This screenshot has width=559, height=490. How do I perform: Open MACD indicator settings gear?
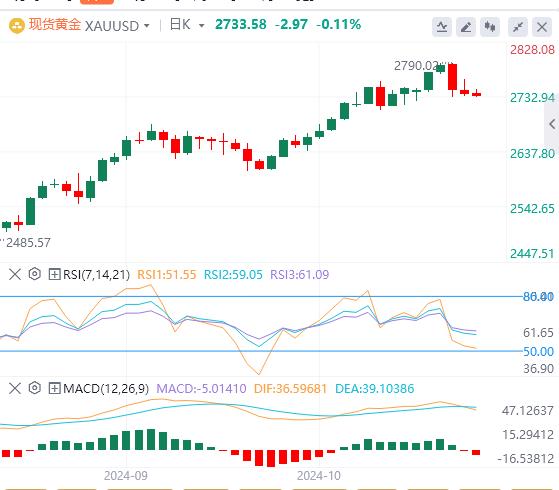click(x=35, y=388)
